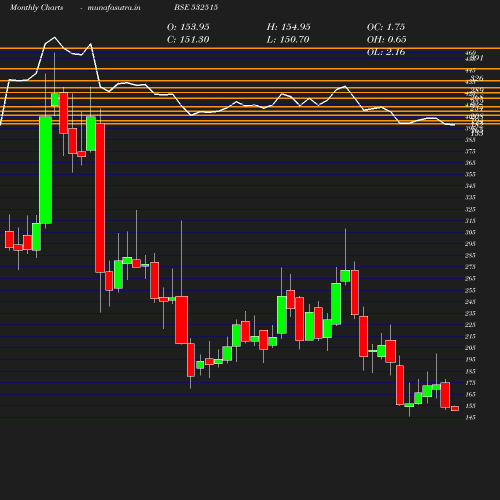Click the 235 price axis label
Viewport: 500px width, 500px height.
(x=470, y=313)
